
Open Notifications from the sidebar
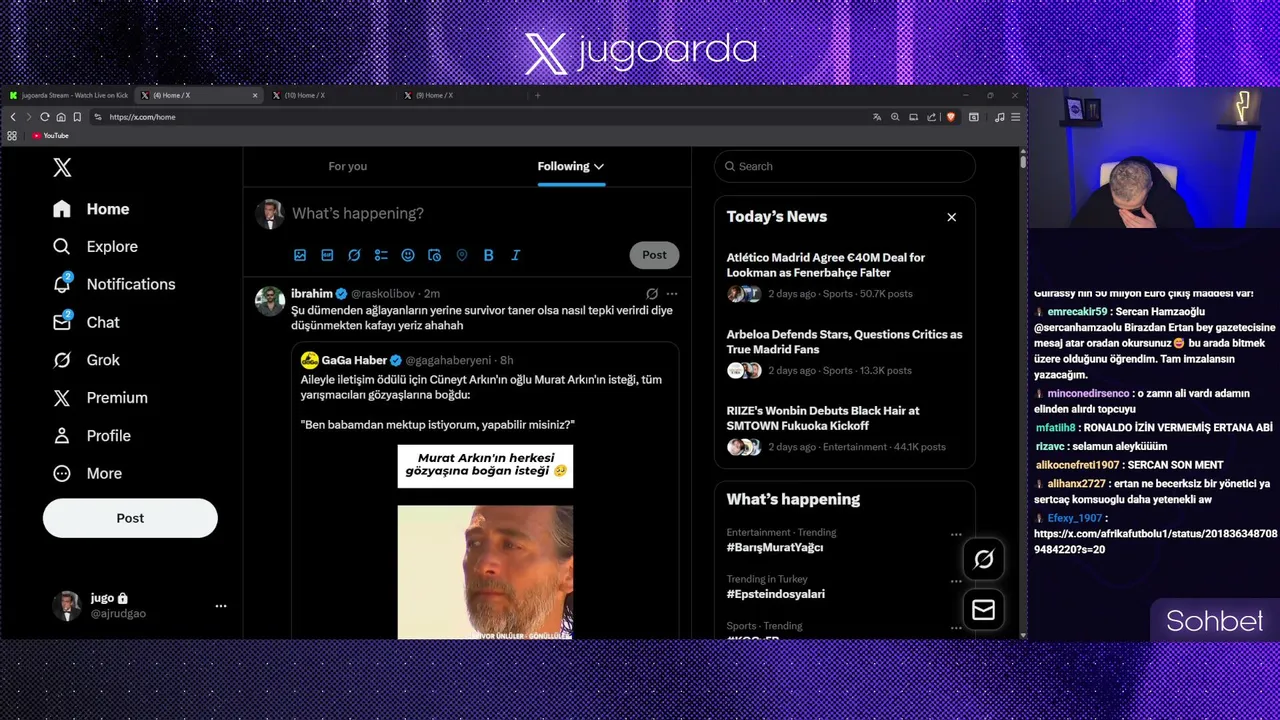click(x=114, y=284)
